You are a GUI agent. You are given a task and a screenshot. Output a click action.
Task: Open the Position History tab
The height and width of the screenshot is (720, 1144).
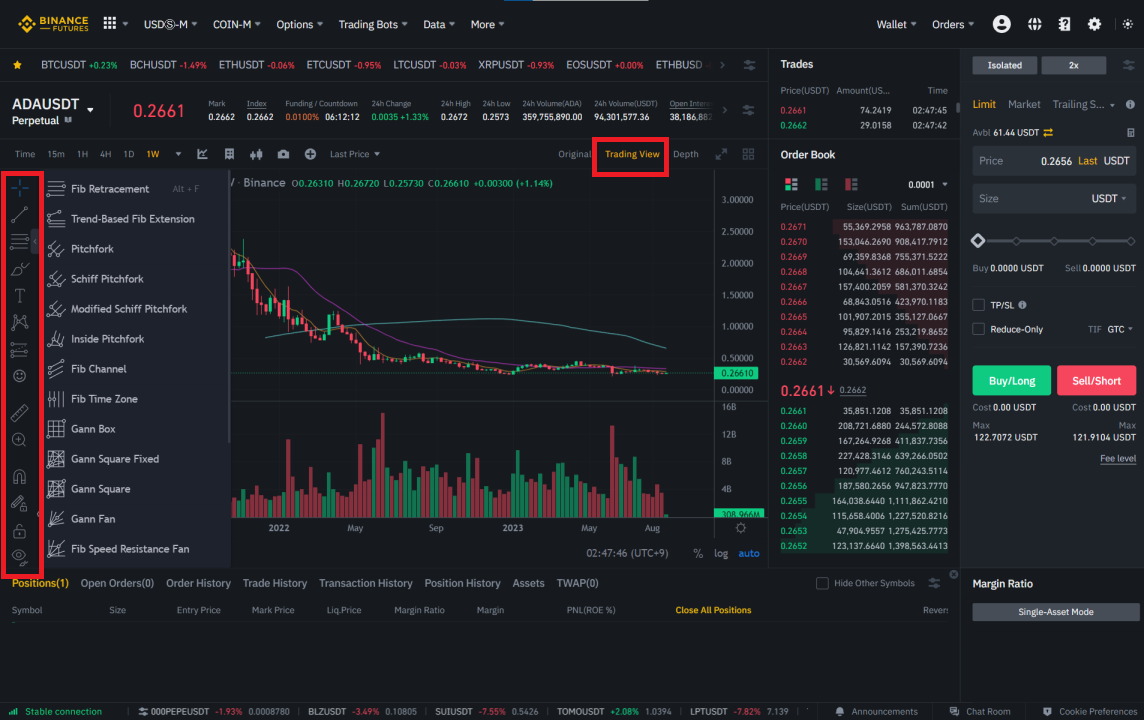pos(463,583)
